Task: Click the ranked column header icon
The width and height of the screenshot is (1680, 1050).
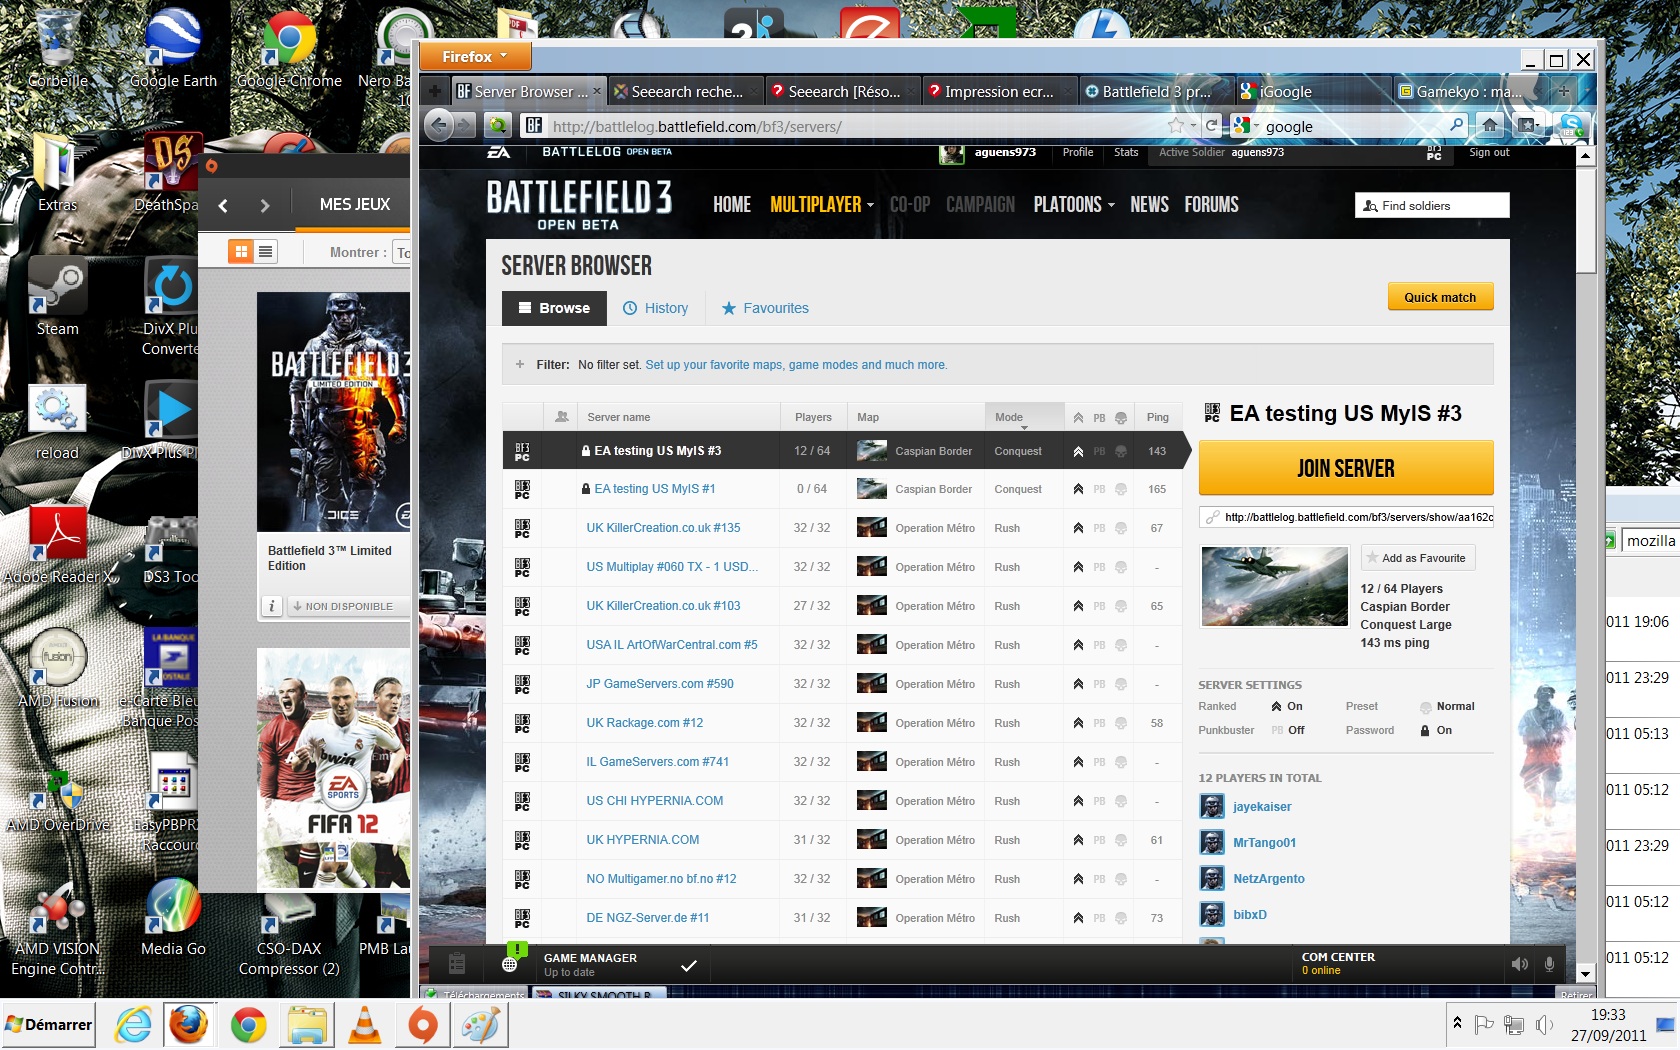Action: click(x=1078, y=418)
